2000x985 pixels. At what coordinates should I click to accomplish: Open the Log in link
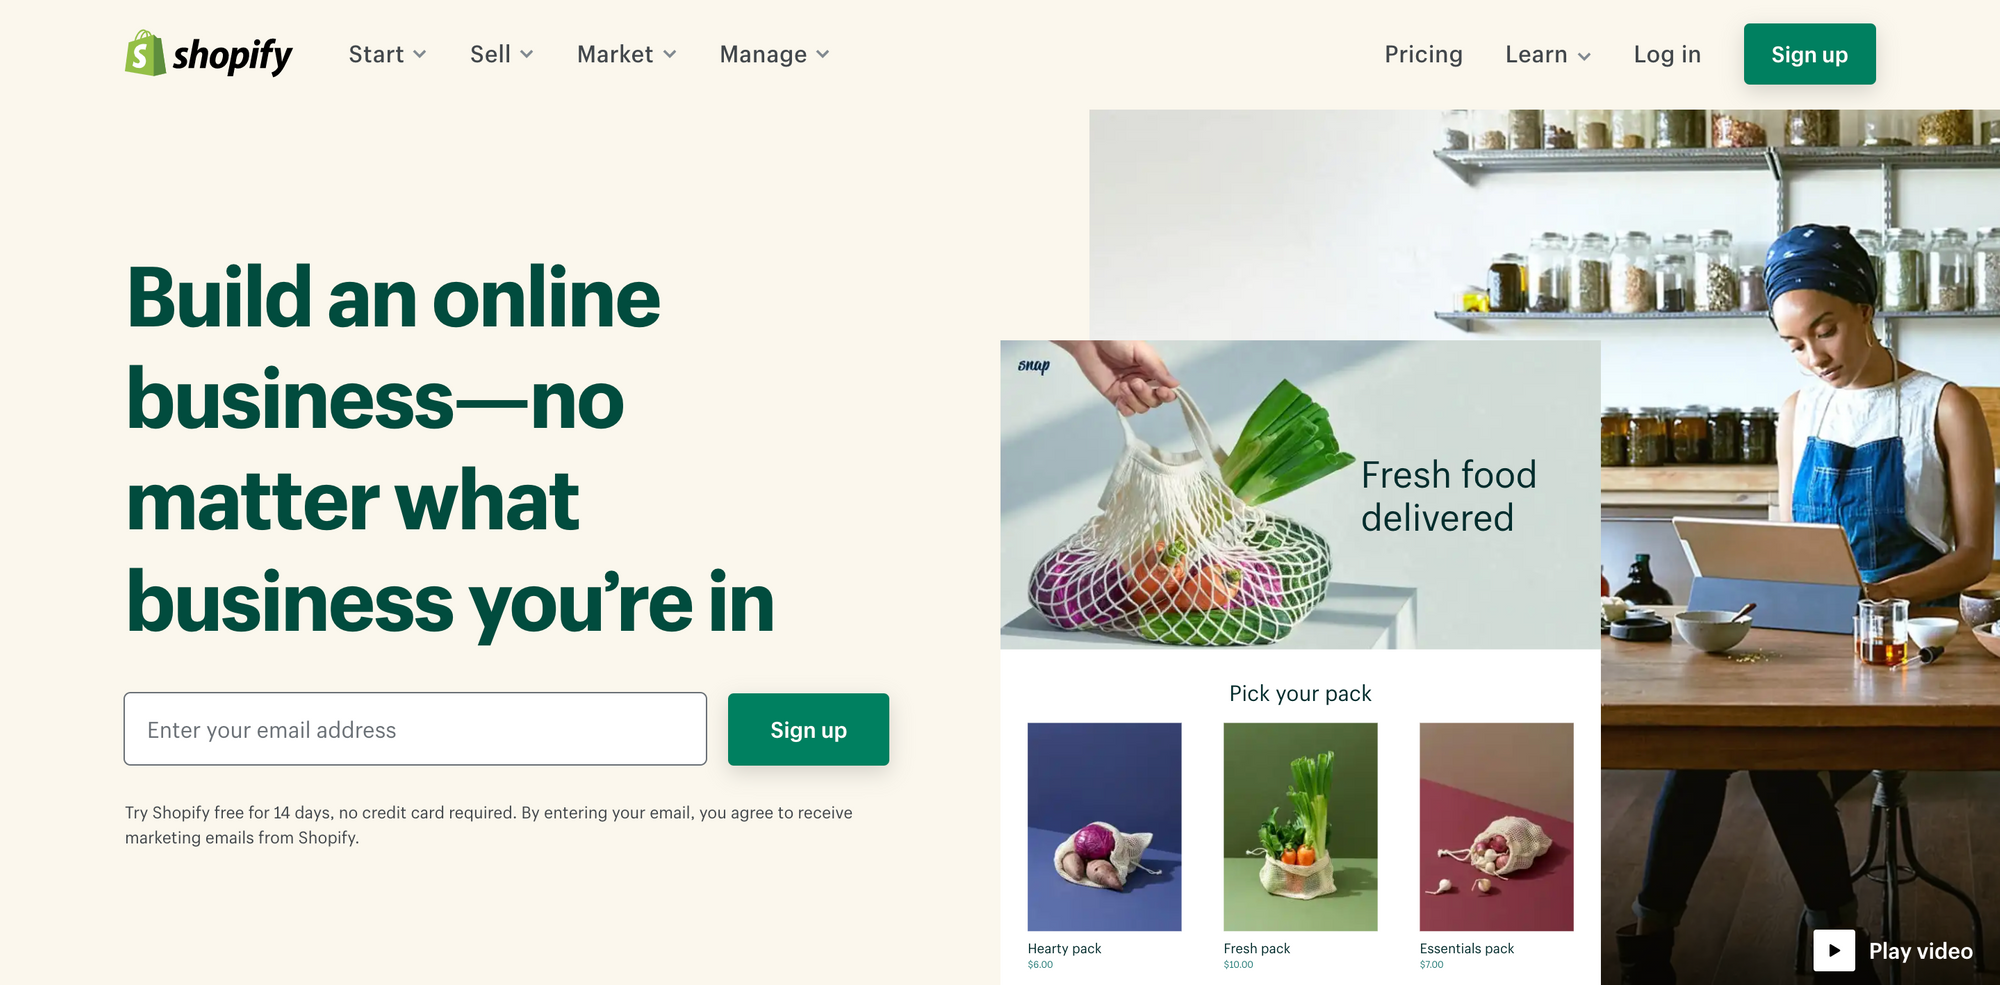[1667, 54]
